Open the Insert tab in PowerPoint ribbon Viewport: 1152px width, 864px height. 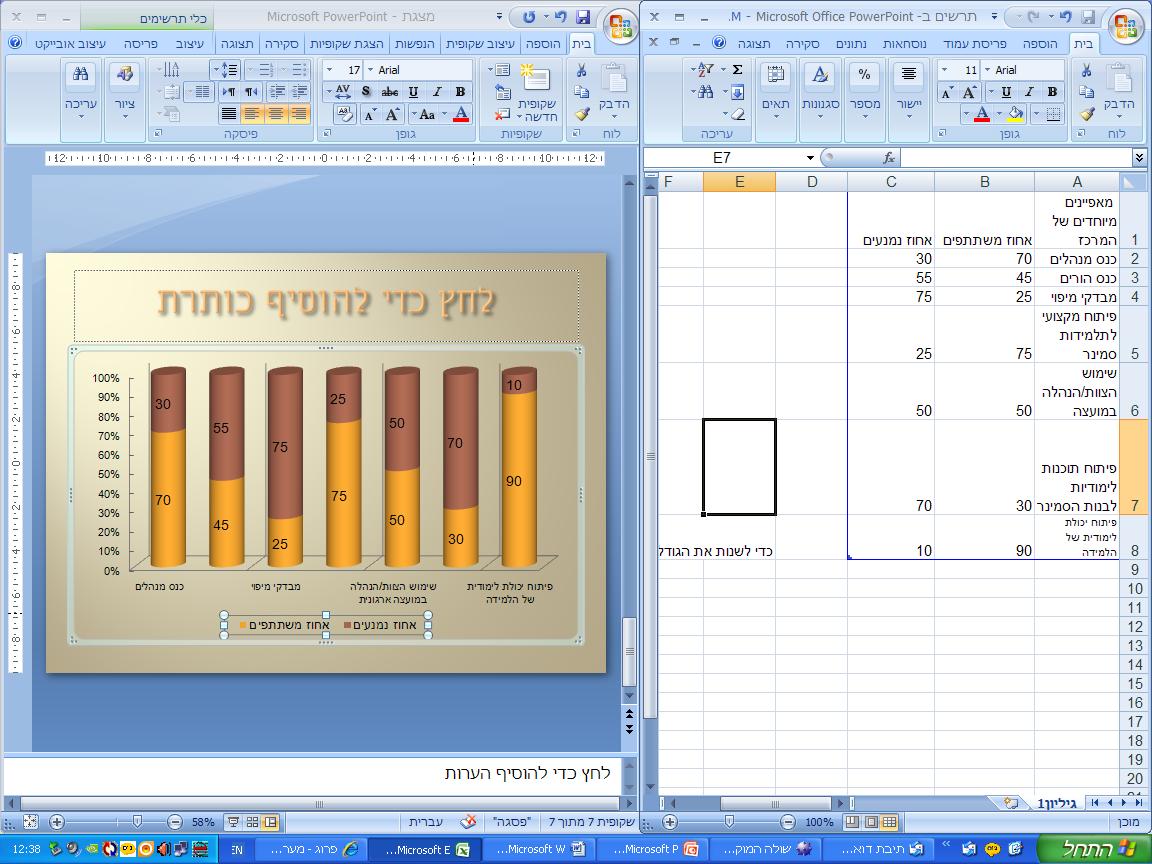(542, 43)
